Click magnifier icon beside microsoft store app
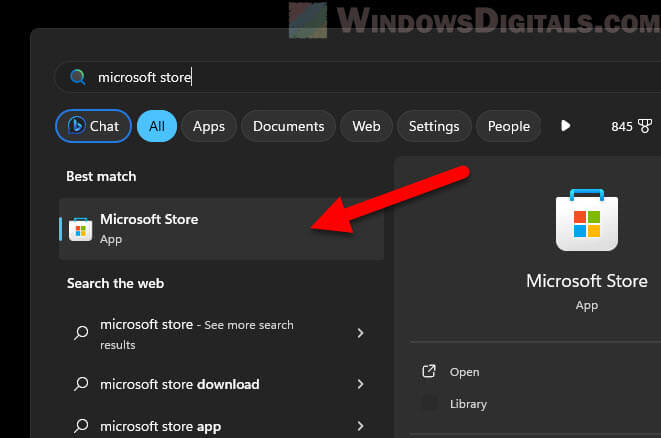 pyautogui.click(x=81, y=426)
